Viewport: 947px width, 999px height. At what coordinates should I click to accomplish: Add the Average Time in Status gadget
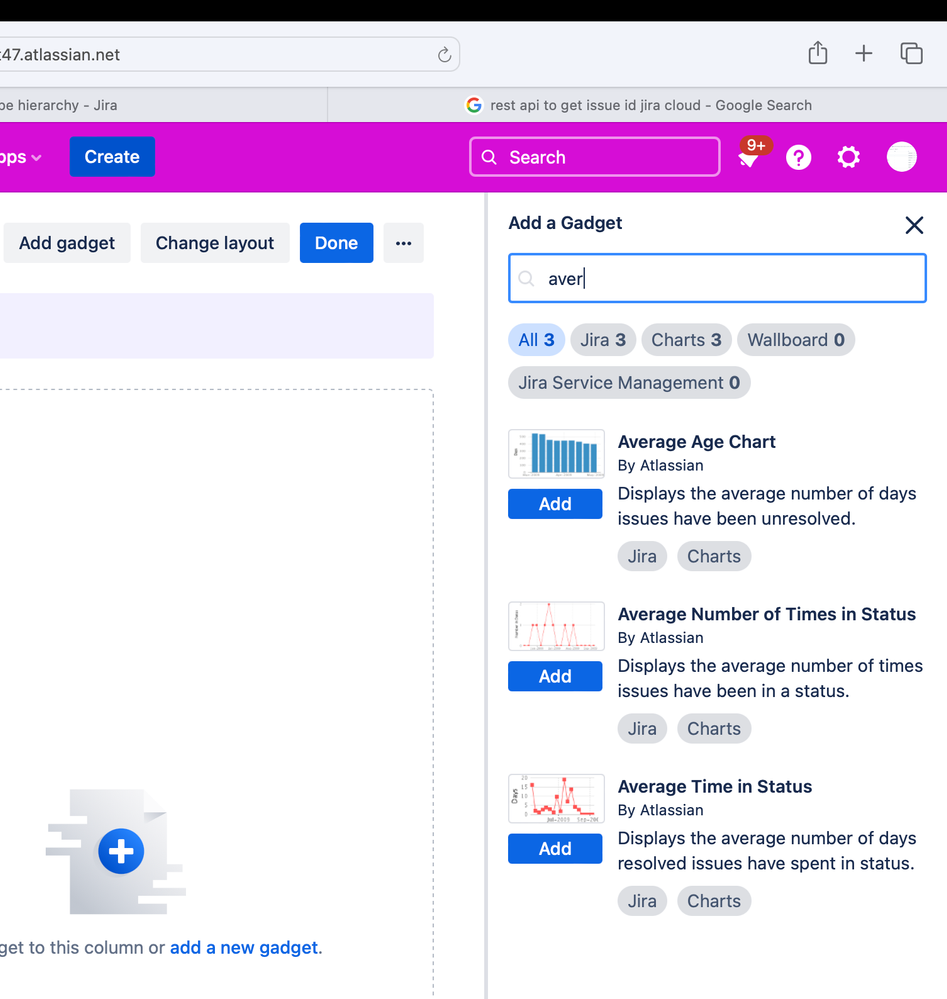[555, 849]
